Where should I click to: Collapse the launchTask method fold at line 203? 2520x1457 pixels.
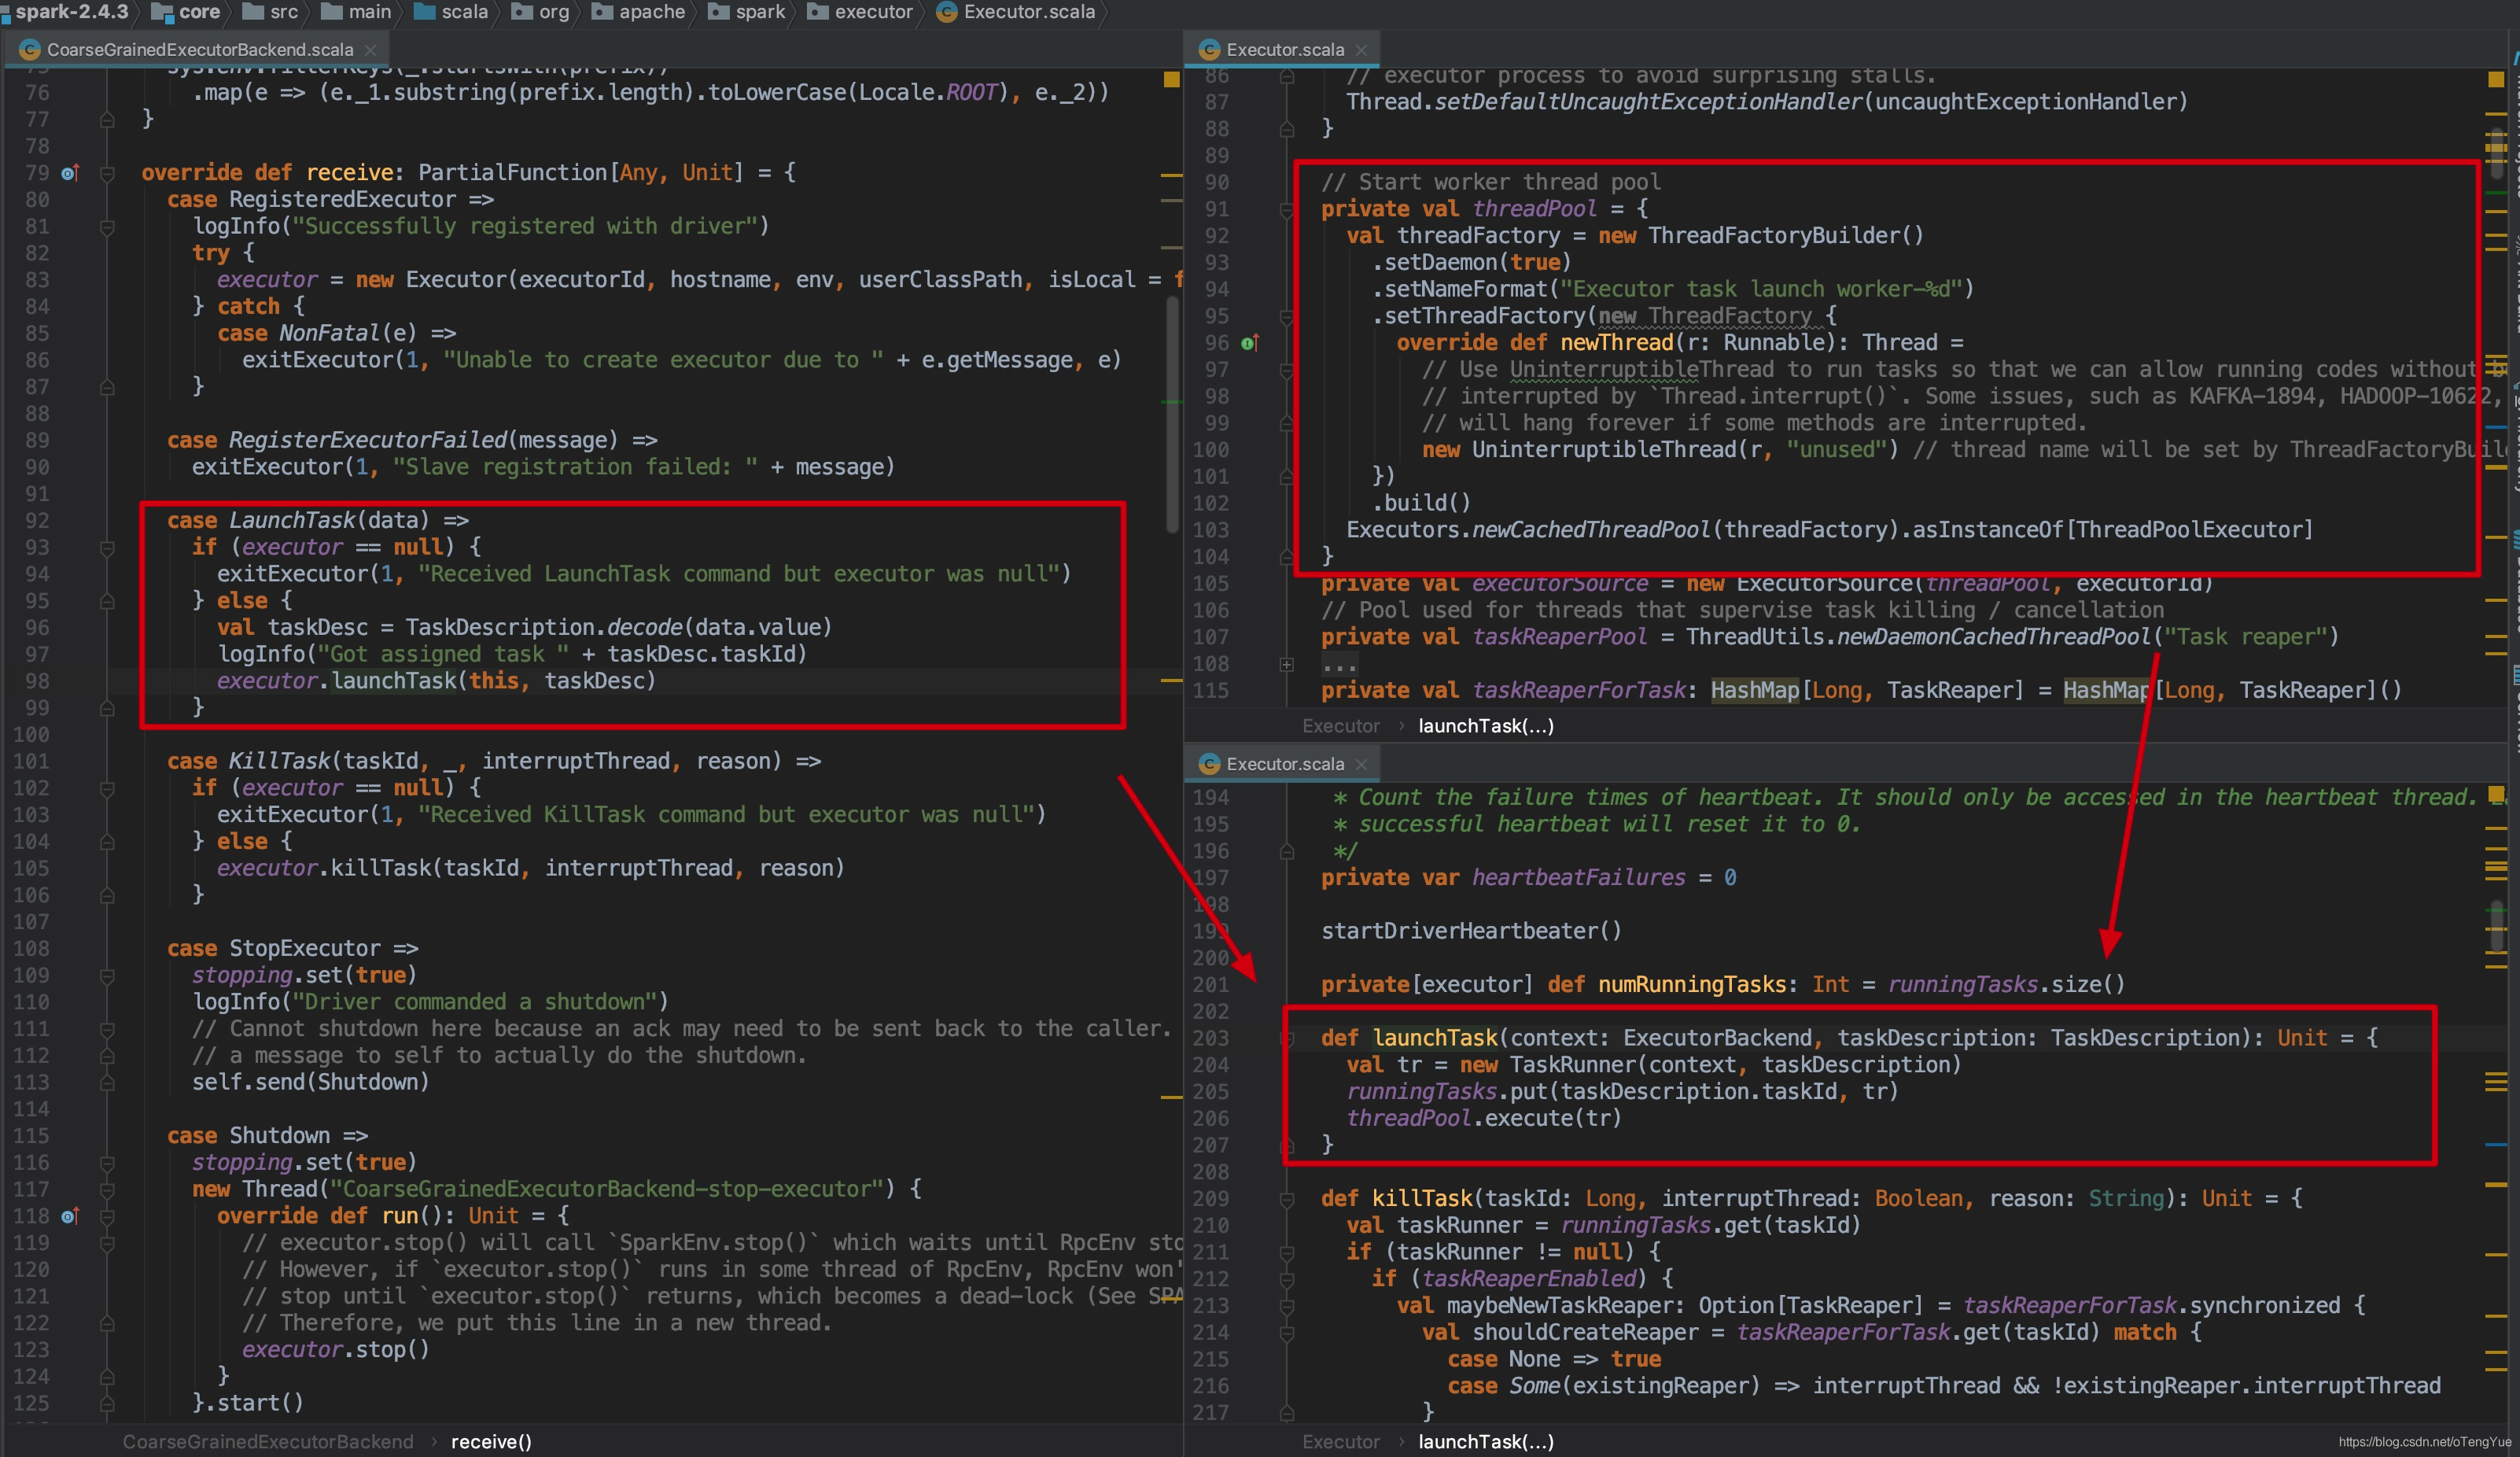pos(1287,1039)
